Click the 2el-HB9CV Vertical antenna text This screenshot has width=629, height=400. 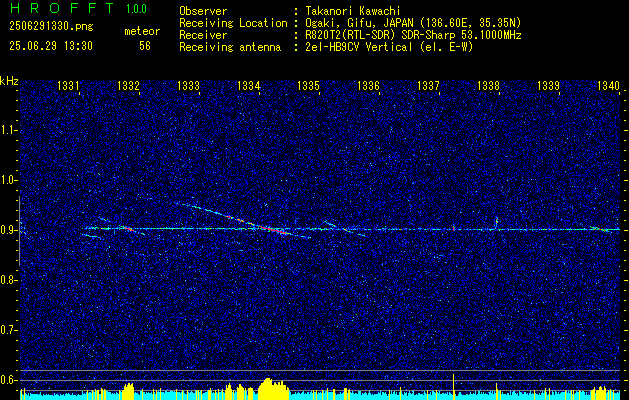coord(389,47)
